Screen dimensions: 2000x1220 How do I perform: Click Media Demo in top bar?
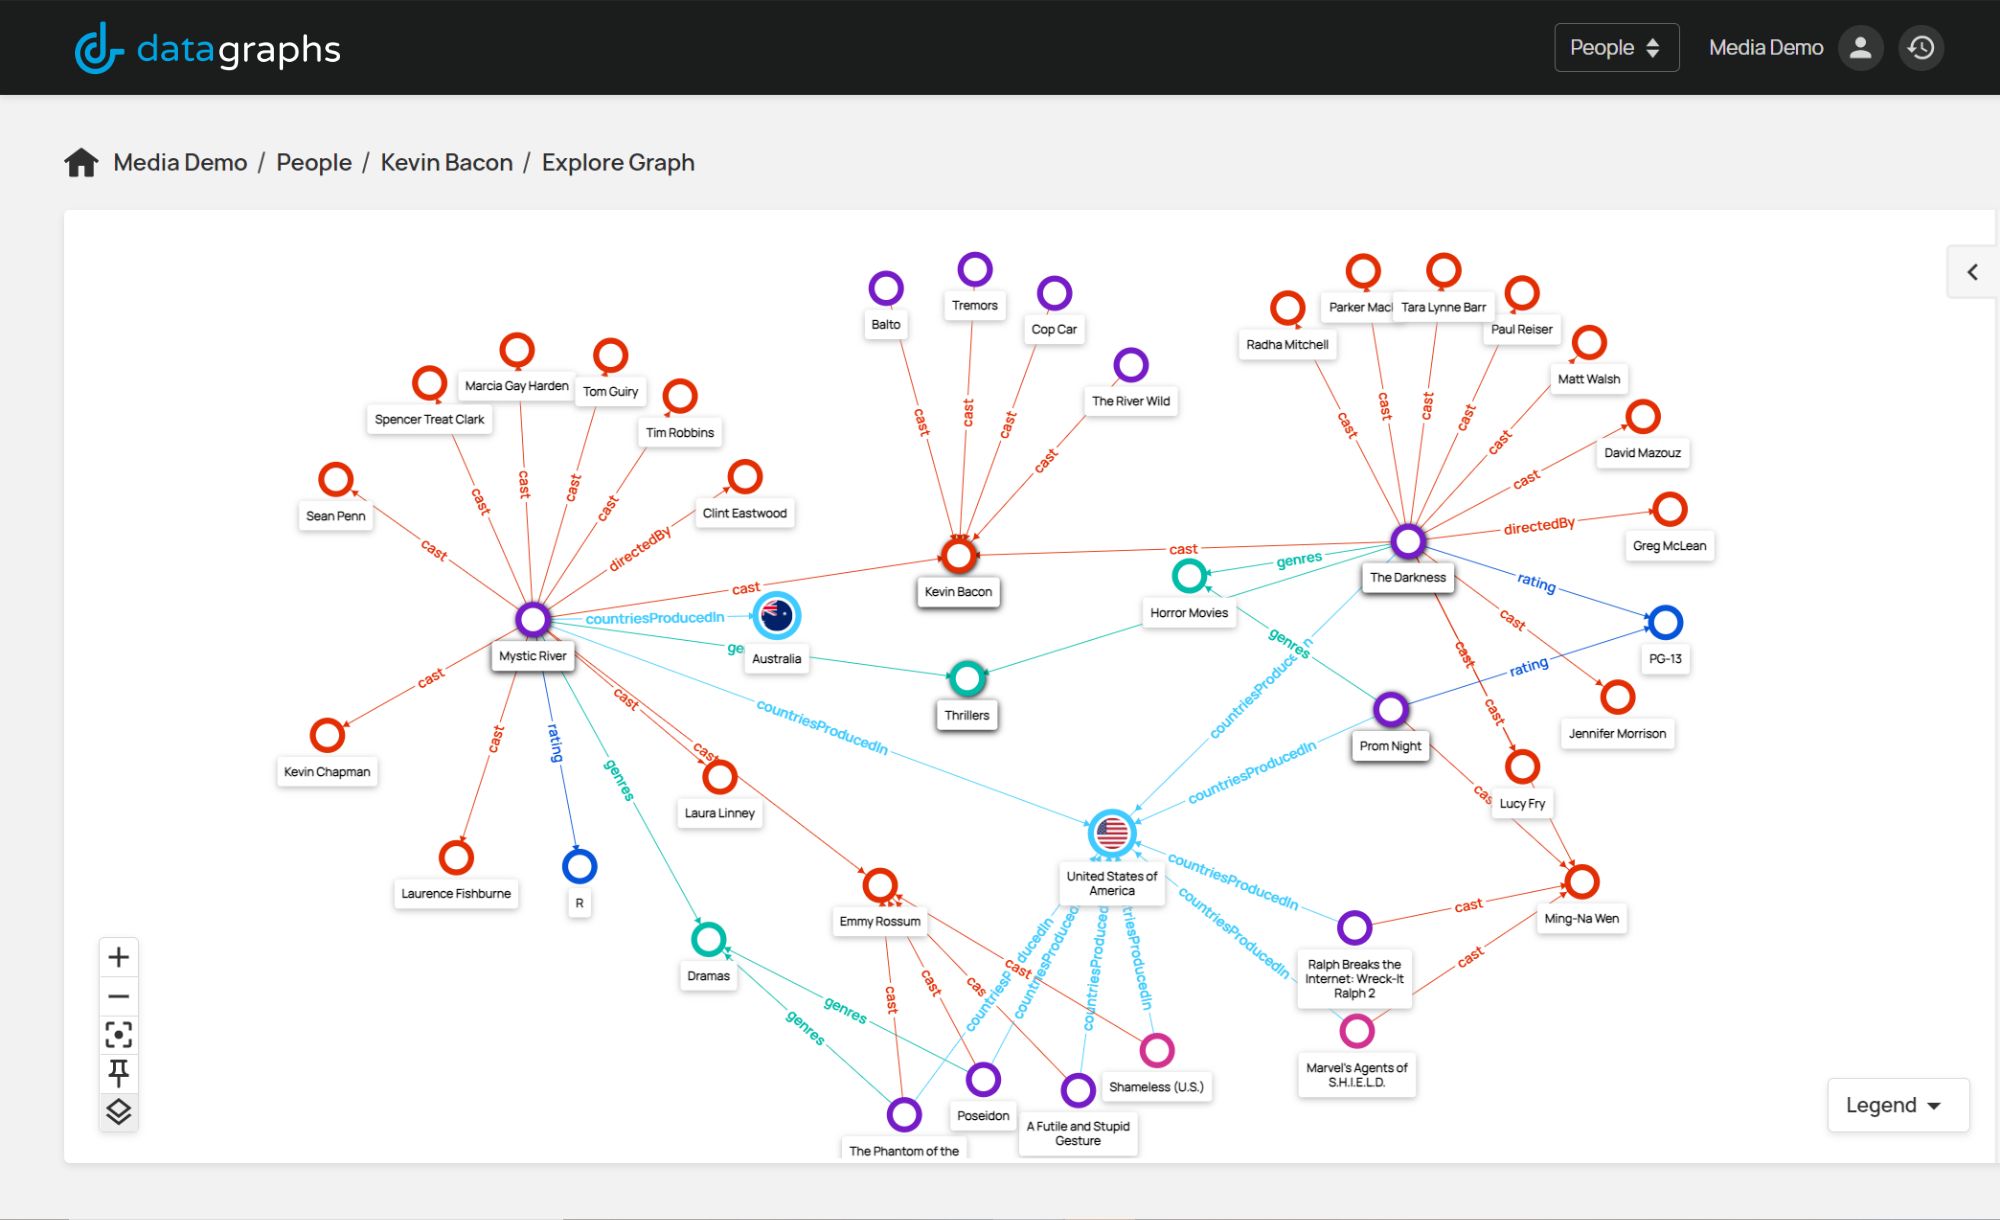click(x=1765, y=48)
